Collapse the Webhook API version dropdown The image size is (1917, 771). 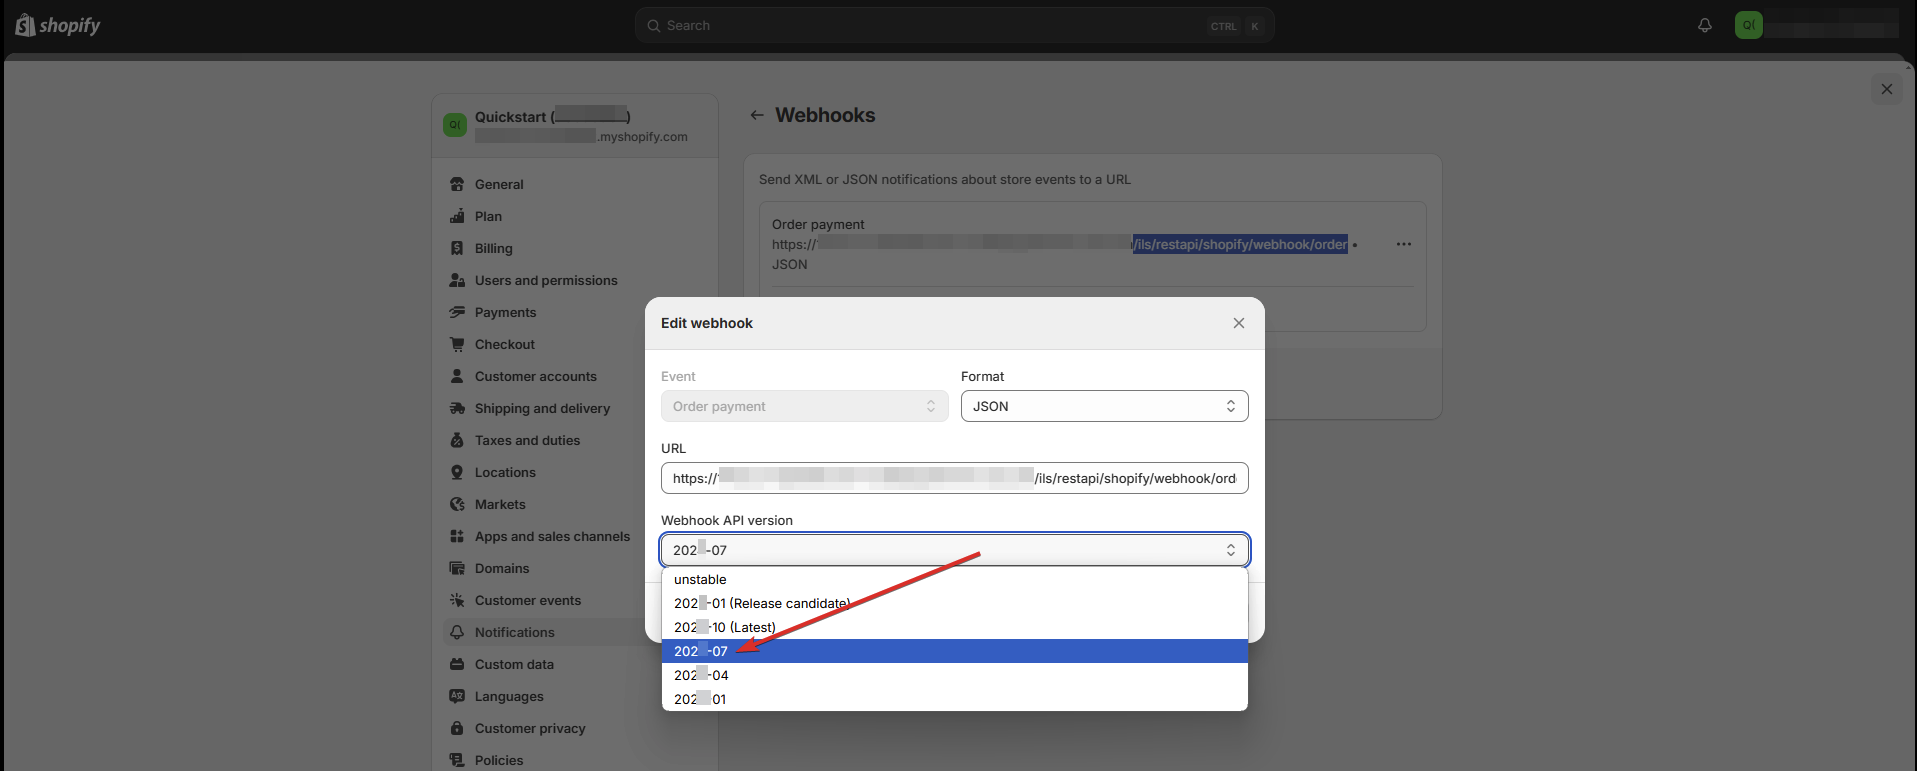click(954, 550)
